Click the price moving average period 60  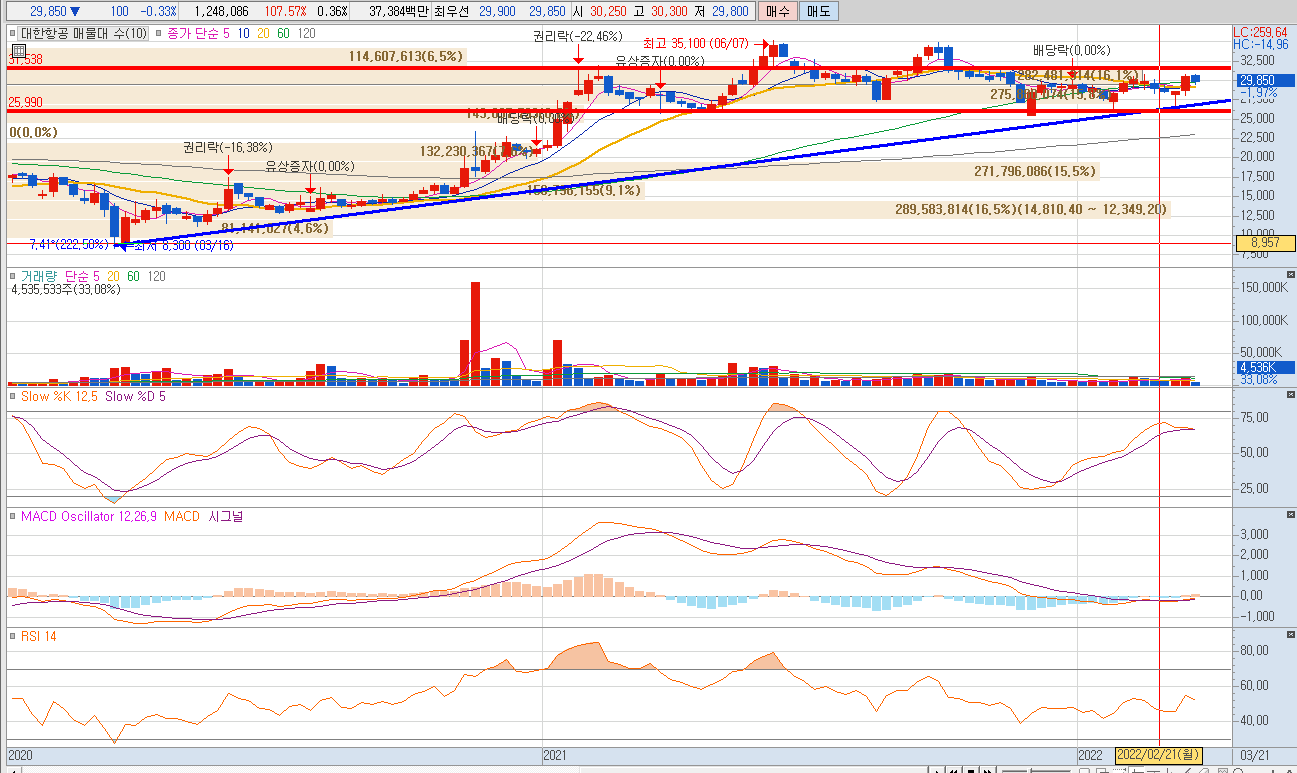(x=283, y=33)
